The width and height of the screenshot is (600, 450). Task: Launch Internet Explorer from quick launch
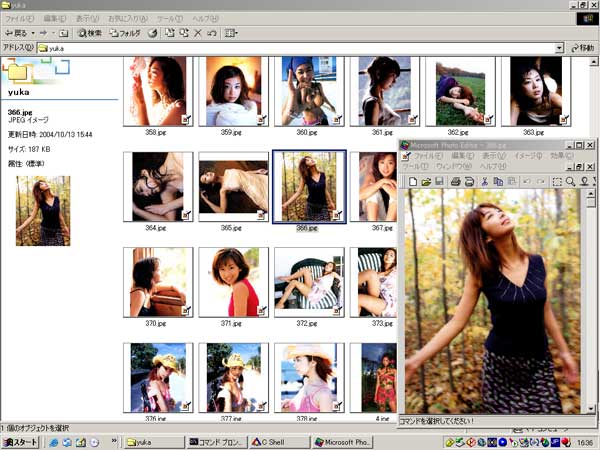54,443
